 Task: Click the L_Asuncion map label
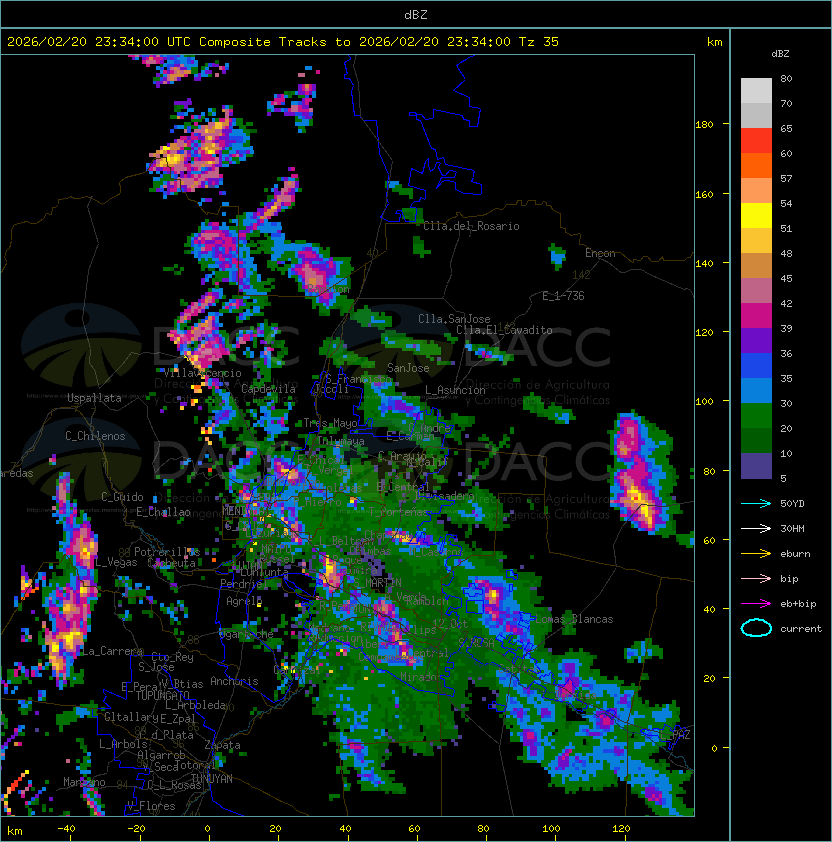click(x=455, y=390)
